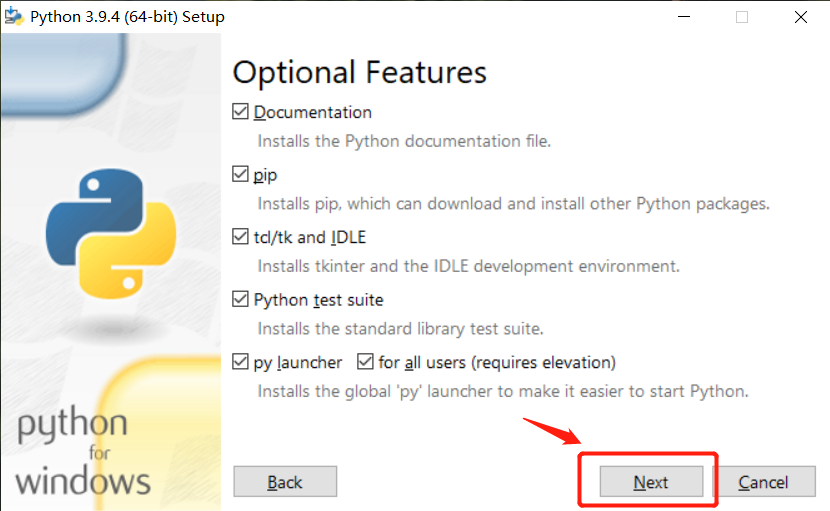Viewport: 830px width, 511px height.
Task: Click the 'Optional Features' heading
Action: click(x=359, y=73)
